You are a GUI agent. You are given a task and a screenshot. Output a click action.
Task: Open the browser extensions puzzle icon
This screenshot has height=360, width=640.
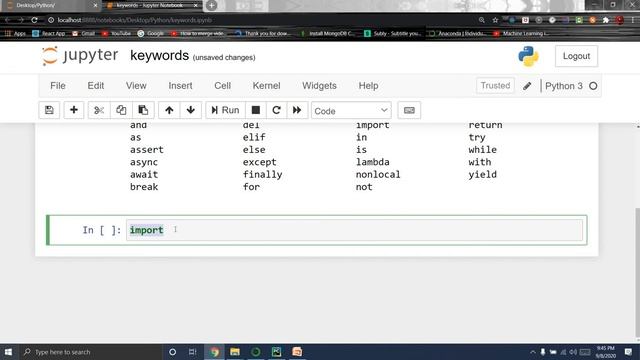(x=606, y=20)
